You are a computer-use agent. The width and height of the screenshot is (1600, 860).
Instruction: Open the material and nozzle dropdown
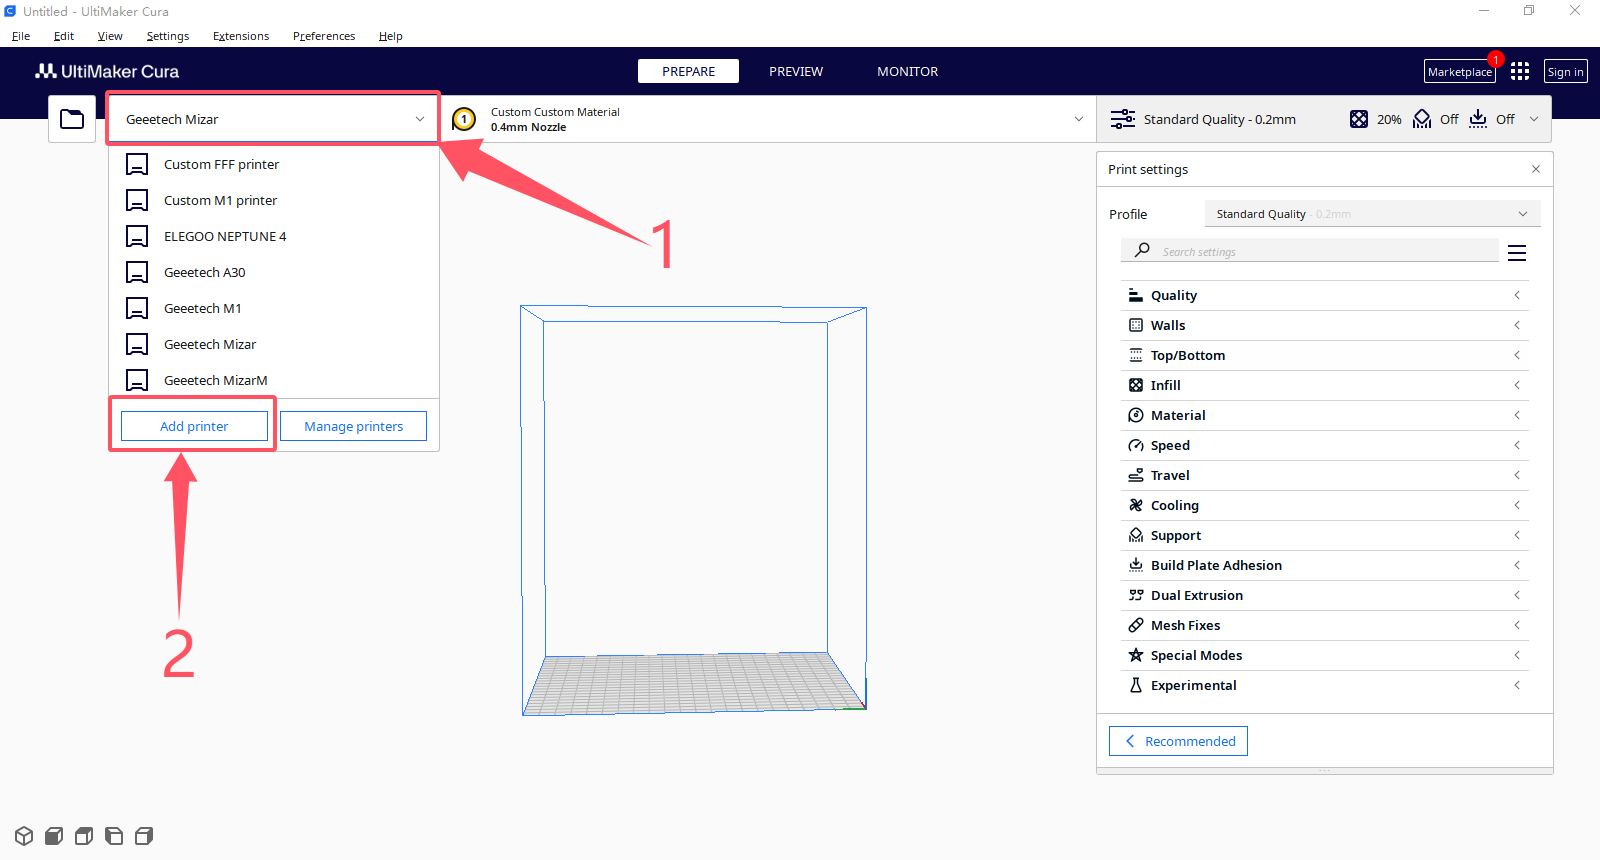pyautogui.click(x=768, y=119)
